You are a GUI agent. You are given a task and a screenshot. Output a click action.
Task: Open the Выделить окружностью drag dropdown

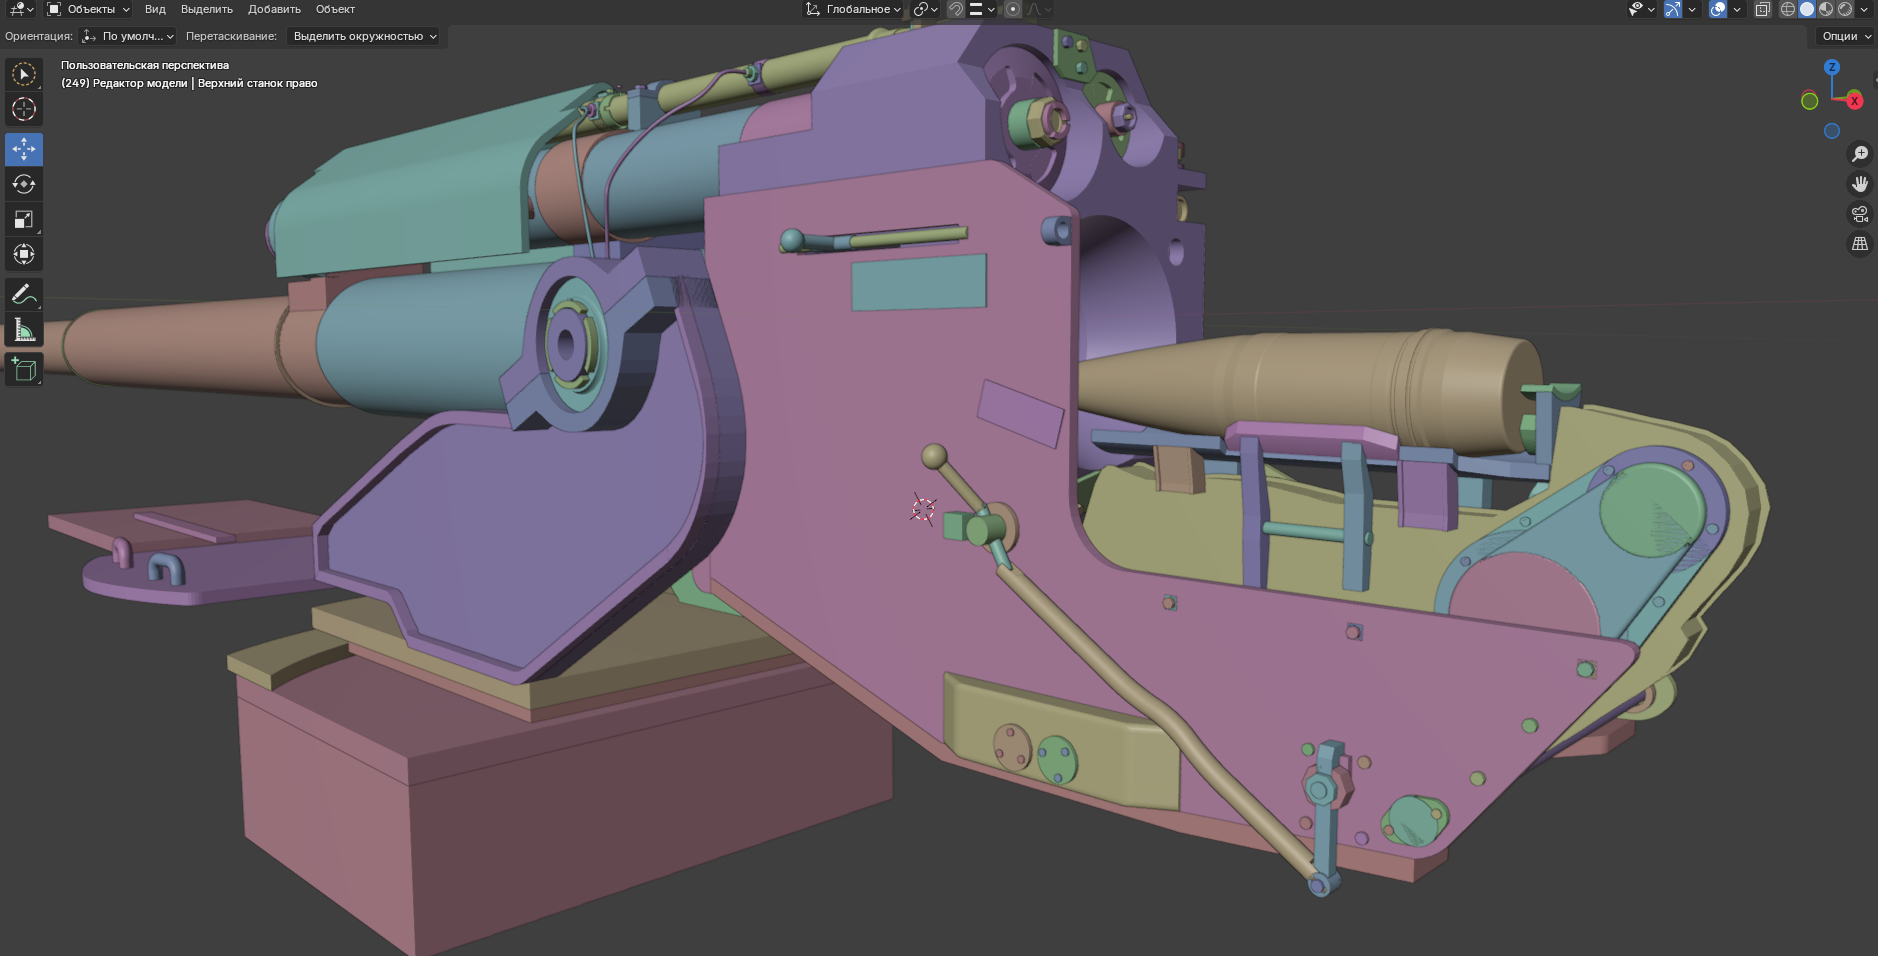click(365, 36)
